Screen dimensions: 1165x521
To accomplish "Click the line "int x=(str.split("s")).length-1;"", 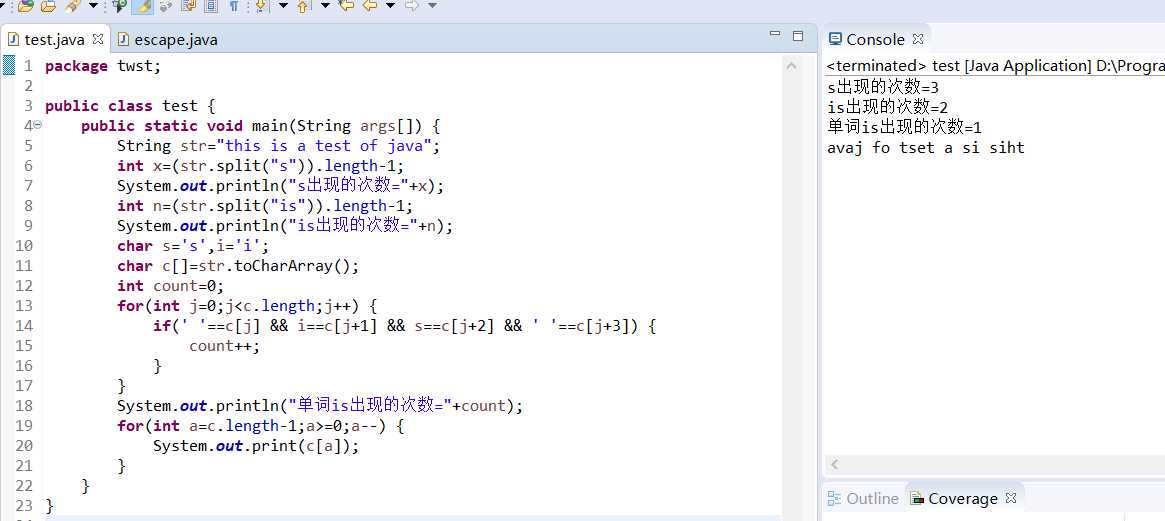I will (261, 166).
